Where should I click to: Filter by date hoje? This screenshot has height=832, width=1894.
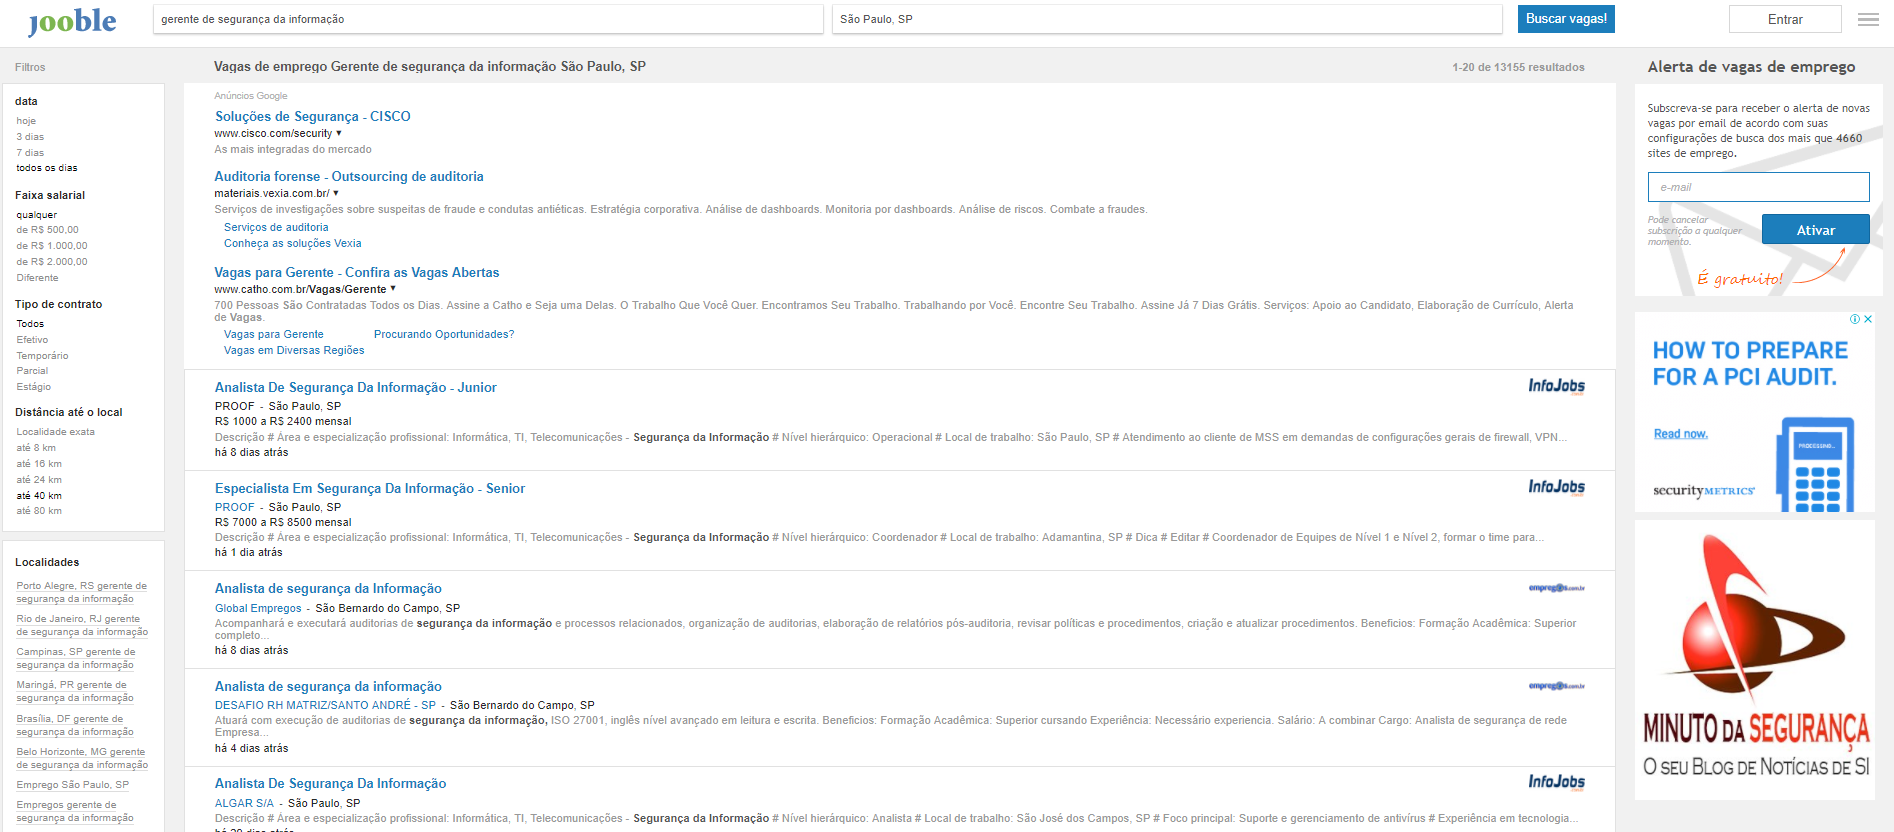[x=26, y=121]
